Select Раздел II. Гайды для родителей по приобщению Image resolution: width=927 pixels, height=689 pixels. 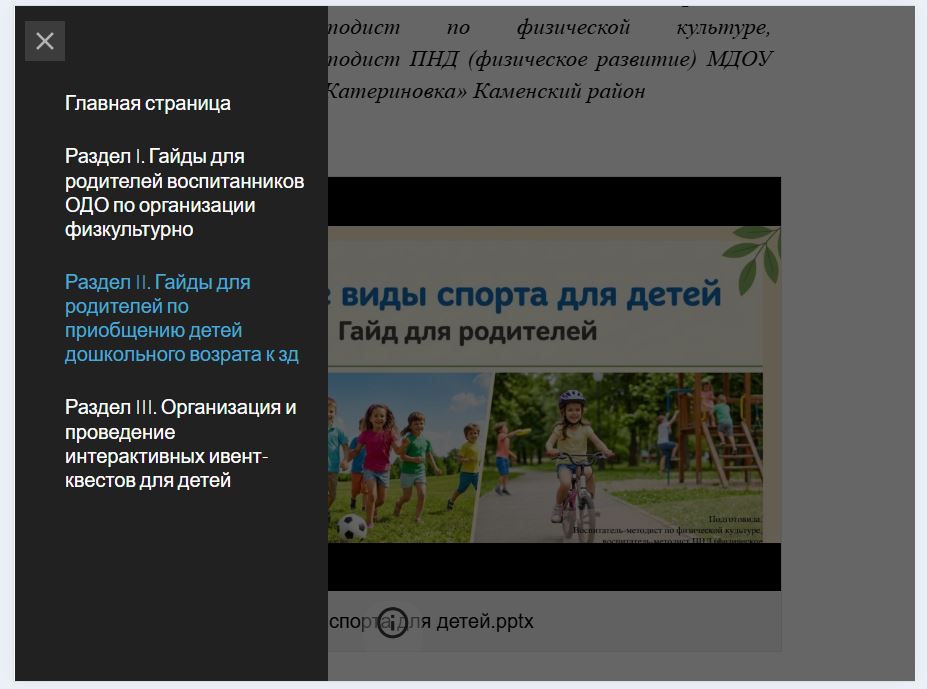point(182,318)
